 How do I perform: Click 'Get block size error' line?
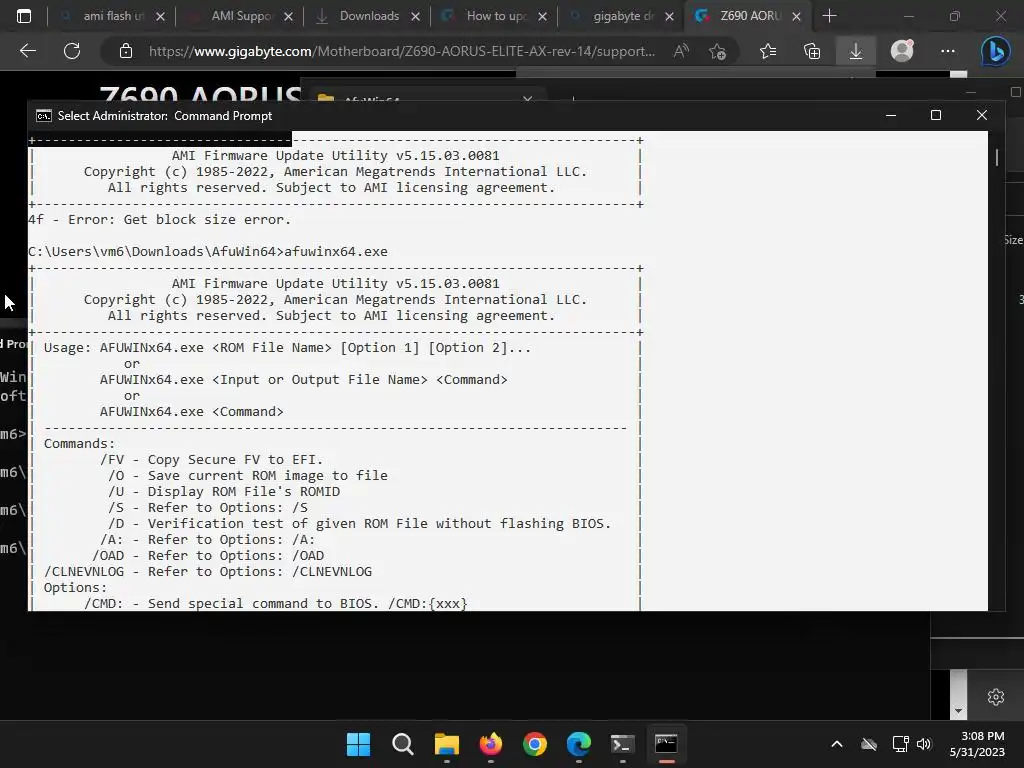pos(159,219)
